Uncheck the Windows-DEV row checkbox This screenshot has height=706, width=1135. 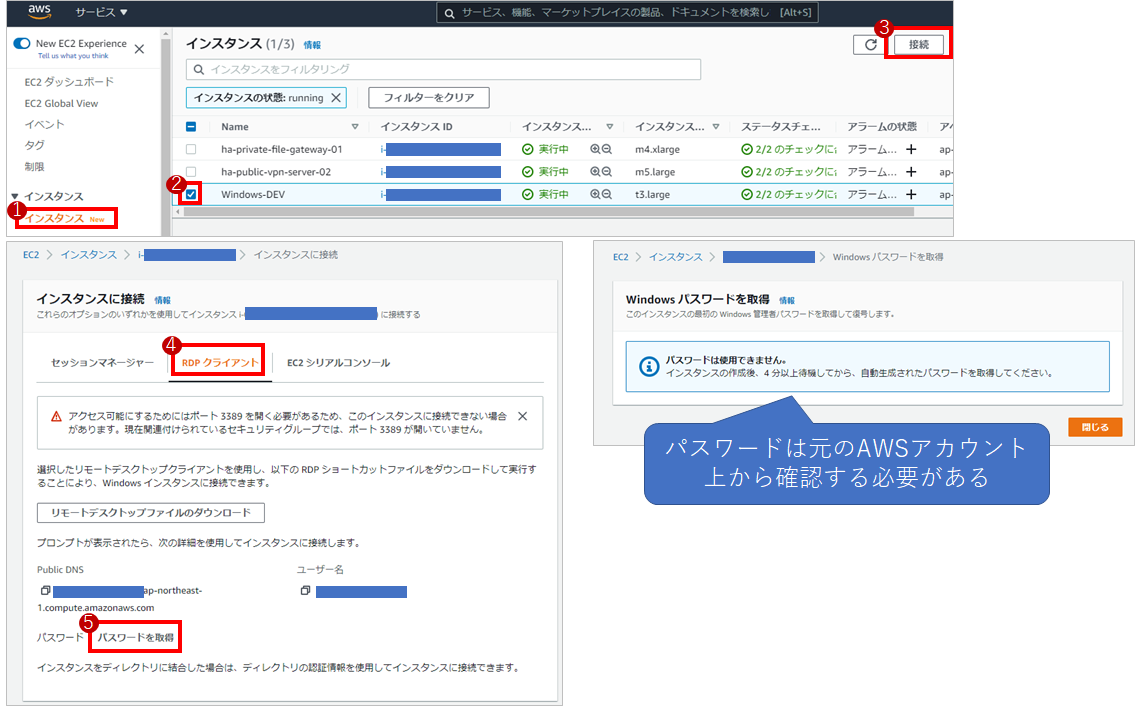[x=191, y=194]
